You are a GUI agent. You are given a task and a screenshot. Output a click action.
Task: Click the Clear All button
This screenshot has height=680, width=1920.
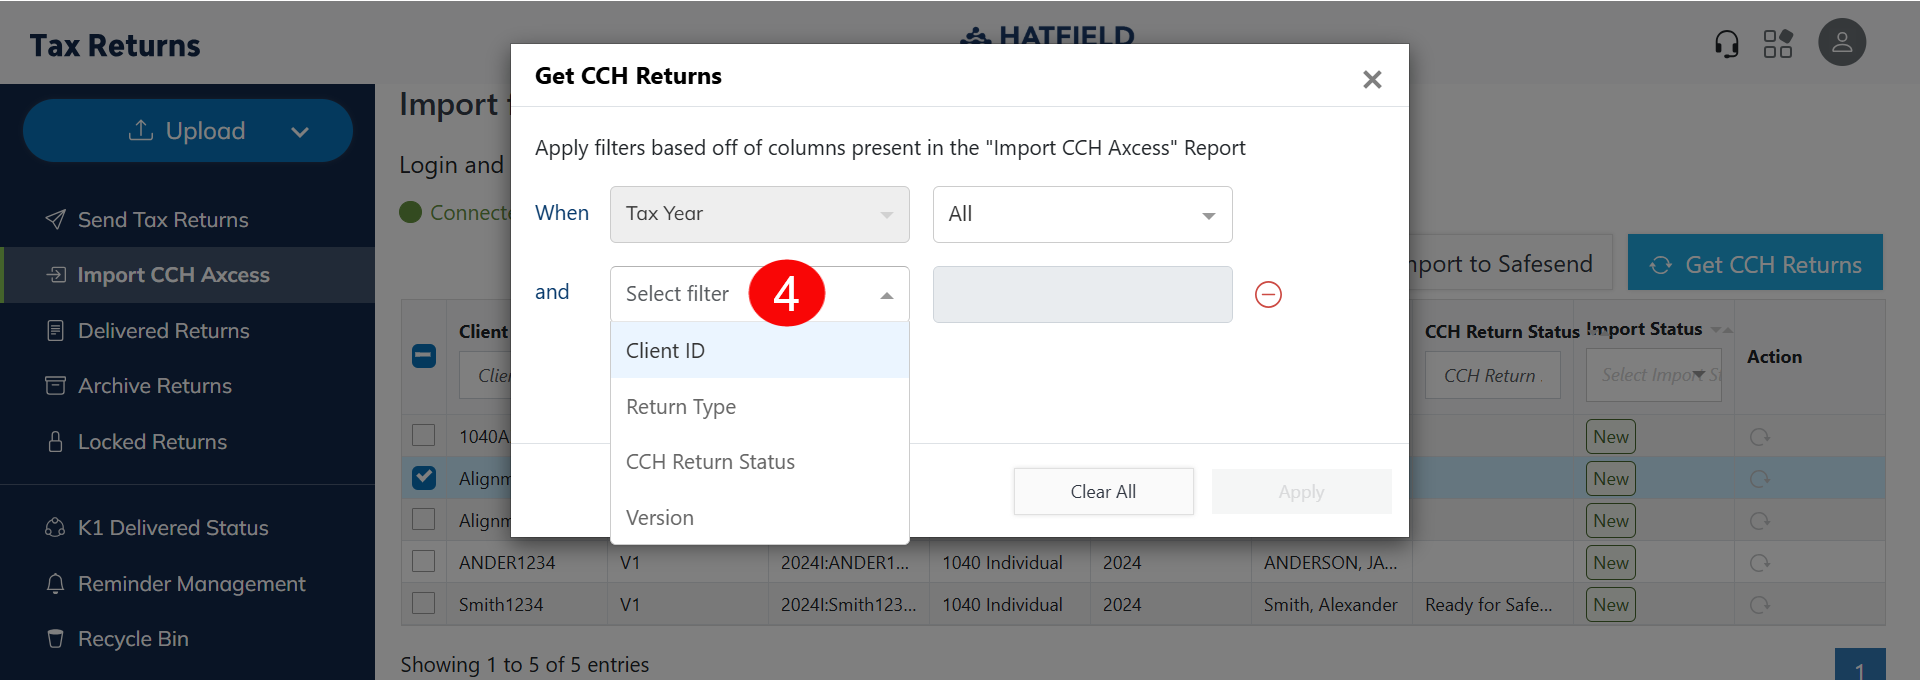click(x=1103, y=491)
